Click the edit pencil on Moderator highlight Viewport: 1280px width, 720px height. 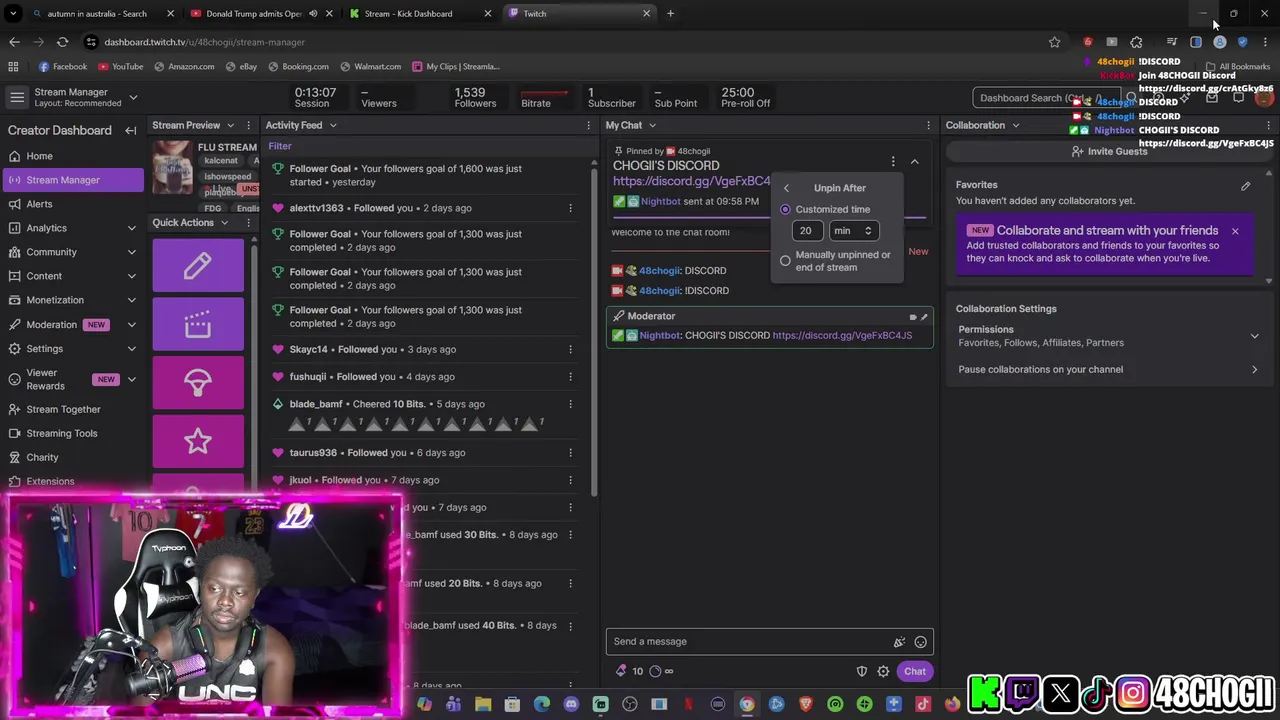(x=923, y=317)
